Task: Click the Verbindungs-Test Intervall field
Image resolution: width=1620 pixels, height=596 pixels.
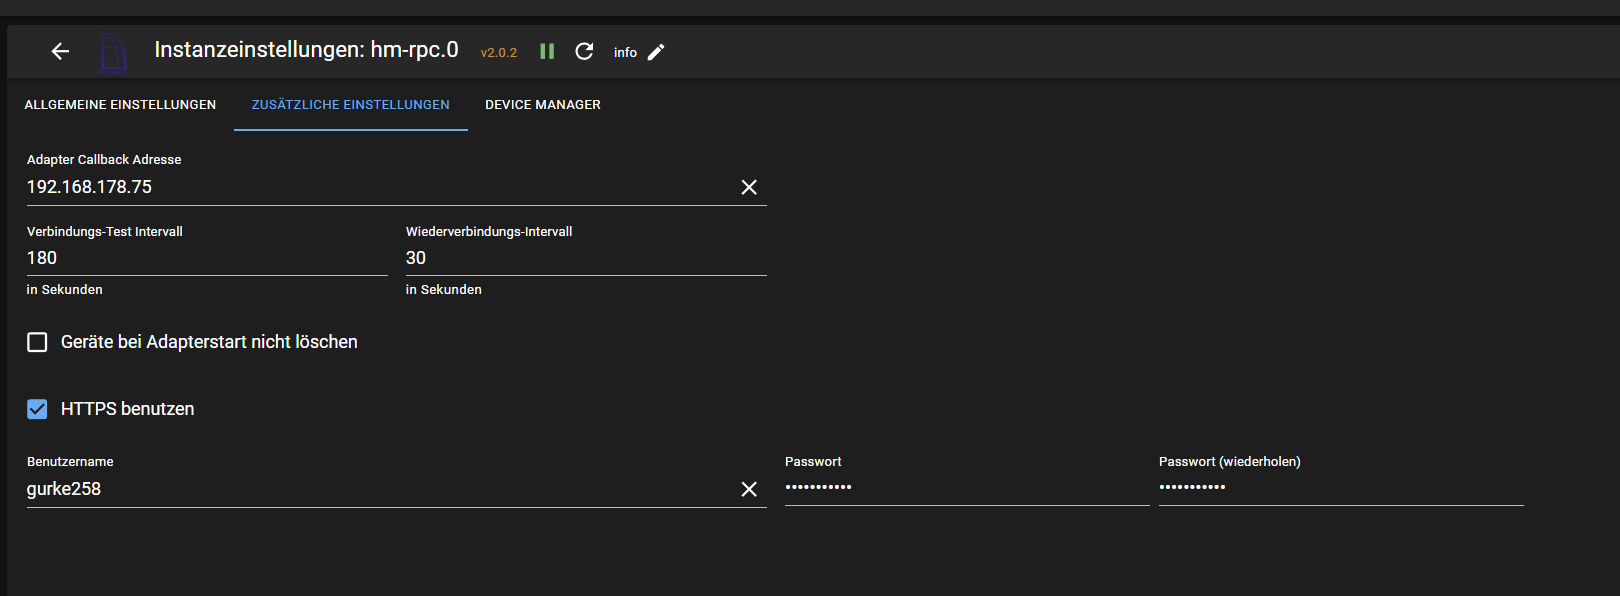Action: pyautogui.click(x=206, y=258)
